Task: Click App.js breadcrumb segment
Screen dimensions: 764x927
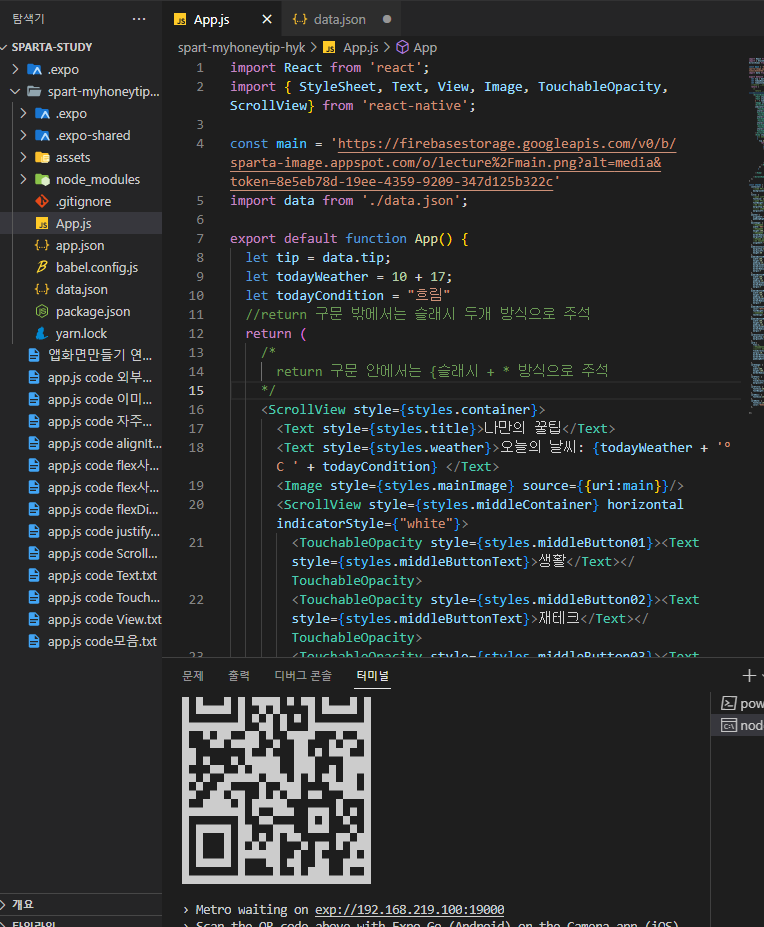Action: 360,48
